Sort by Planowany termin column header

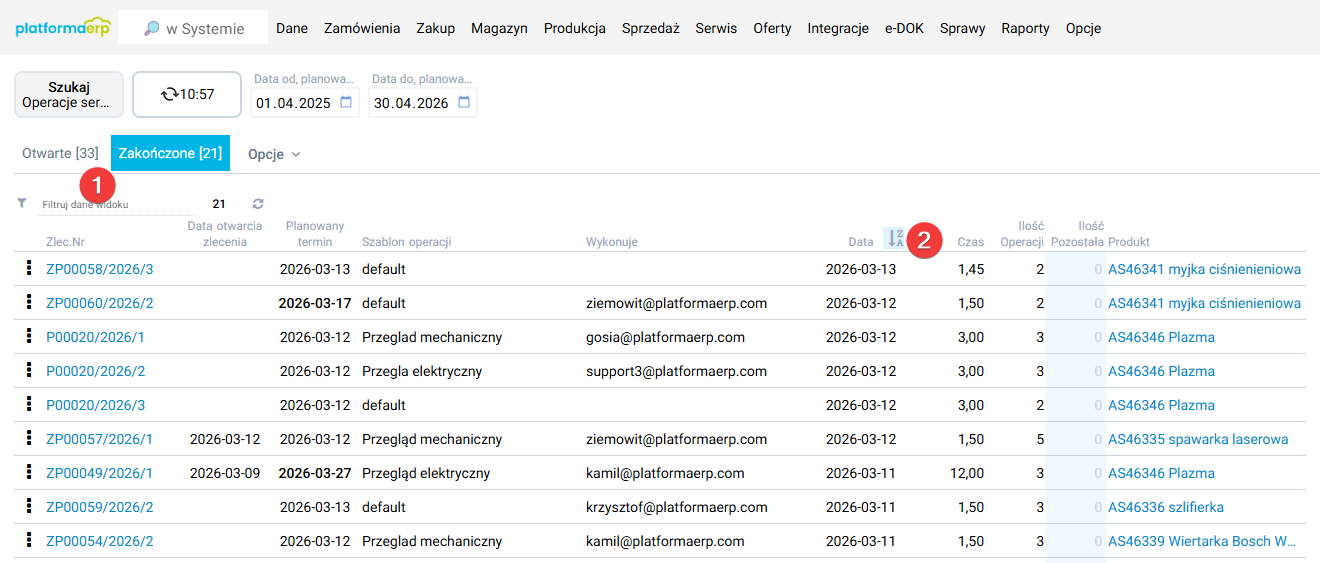coord(315,234)
